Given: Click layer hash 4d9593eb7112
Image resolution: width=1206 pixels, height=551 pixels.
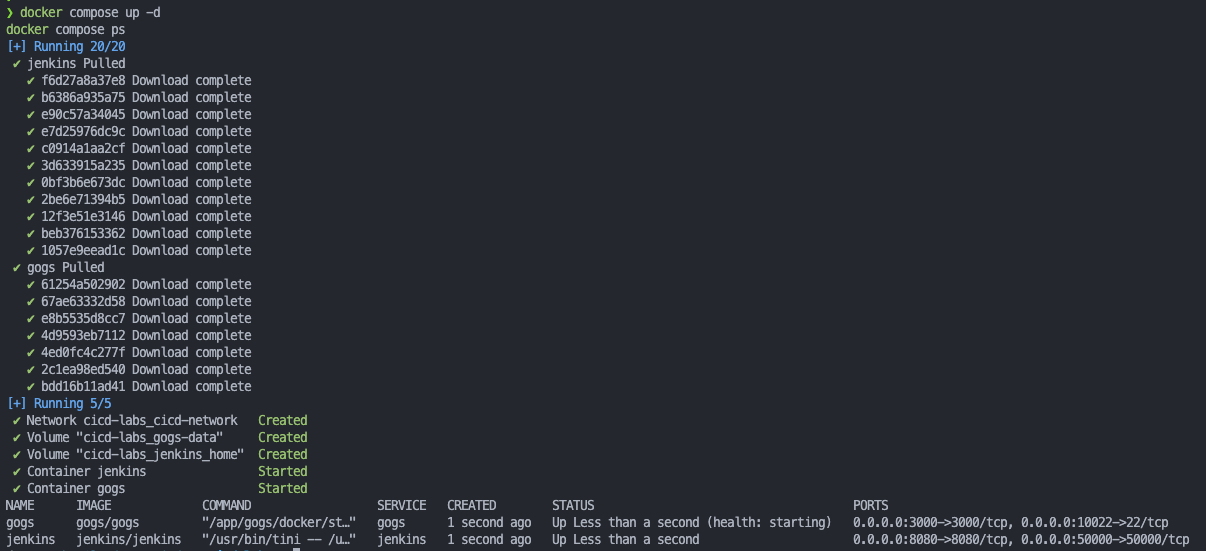Looking at the screenshot, I should 83,335.
